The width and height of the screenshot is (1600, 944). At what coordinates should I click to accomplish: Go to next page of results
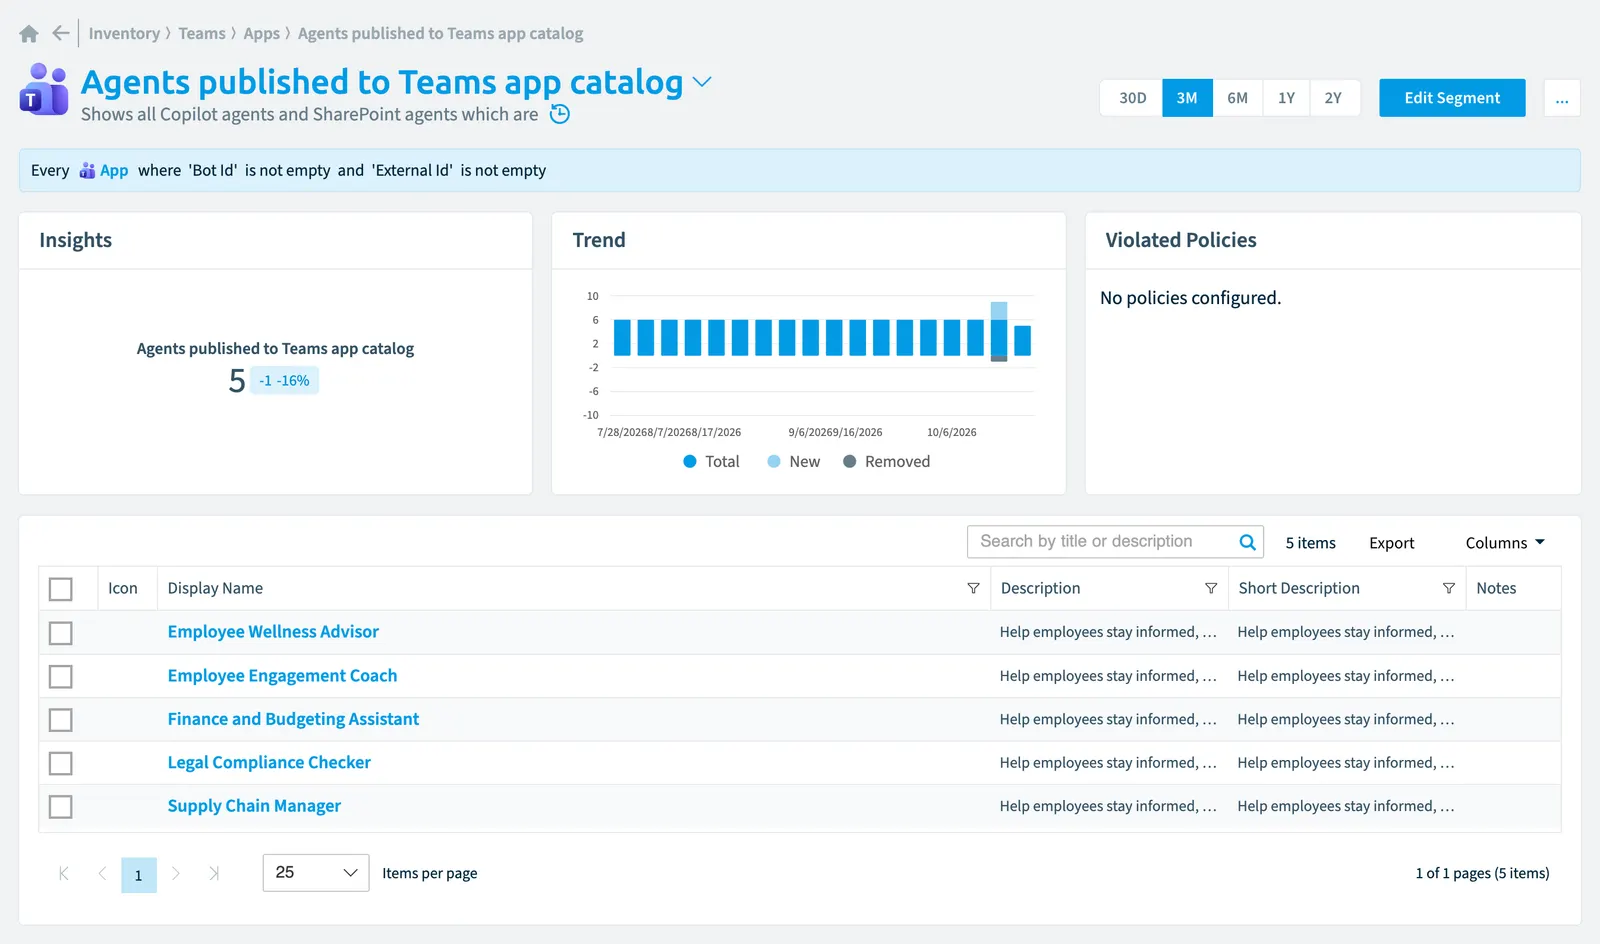click(176, 874)
